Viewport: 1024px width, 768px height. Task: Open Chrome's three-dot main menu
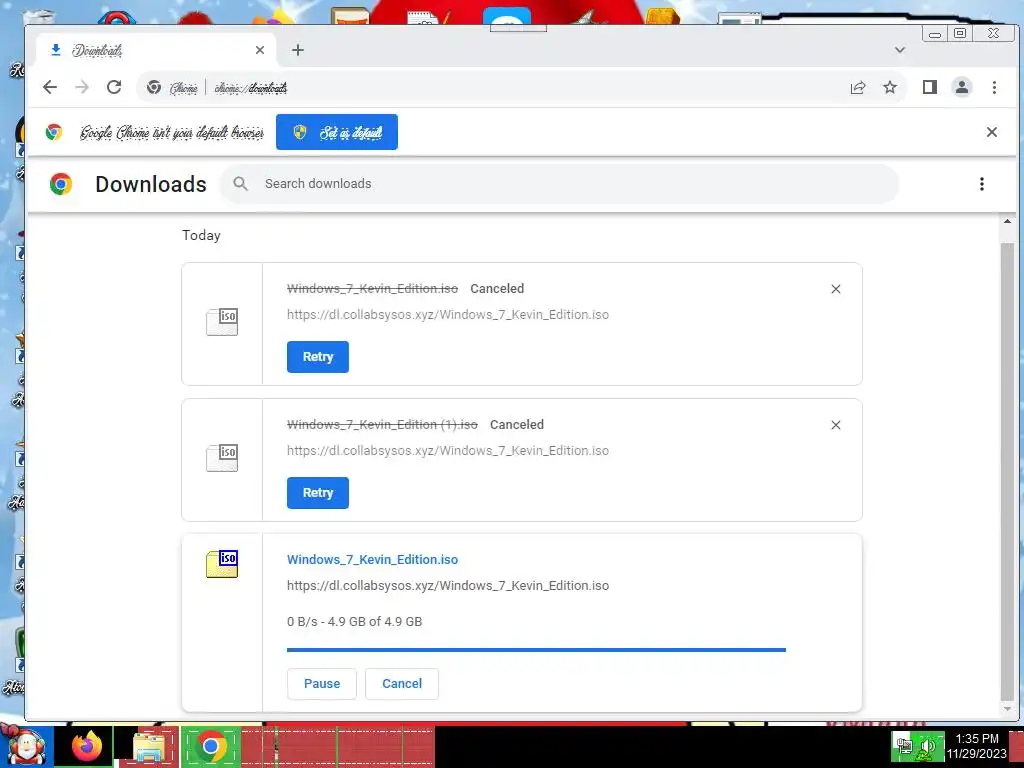tap(994, 88)
